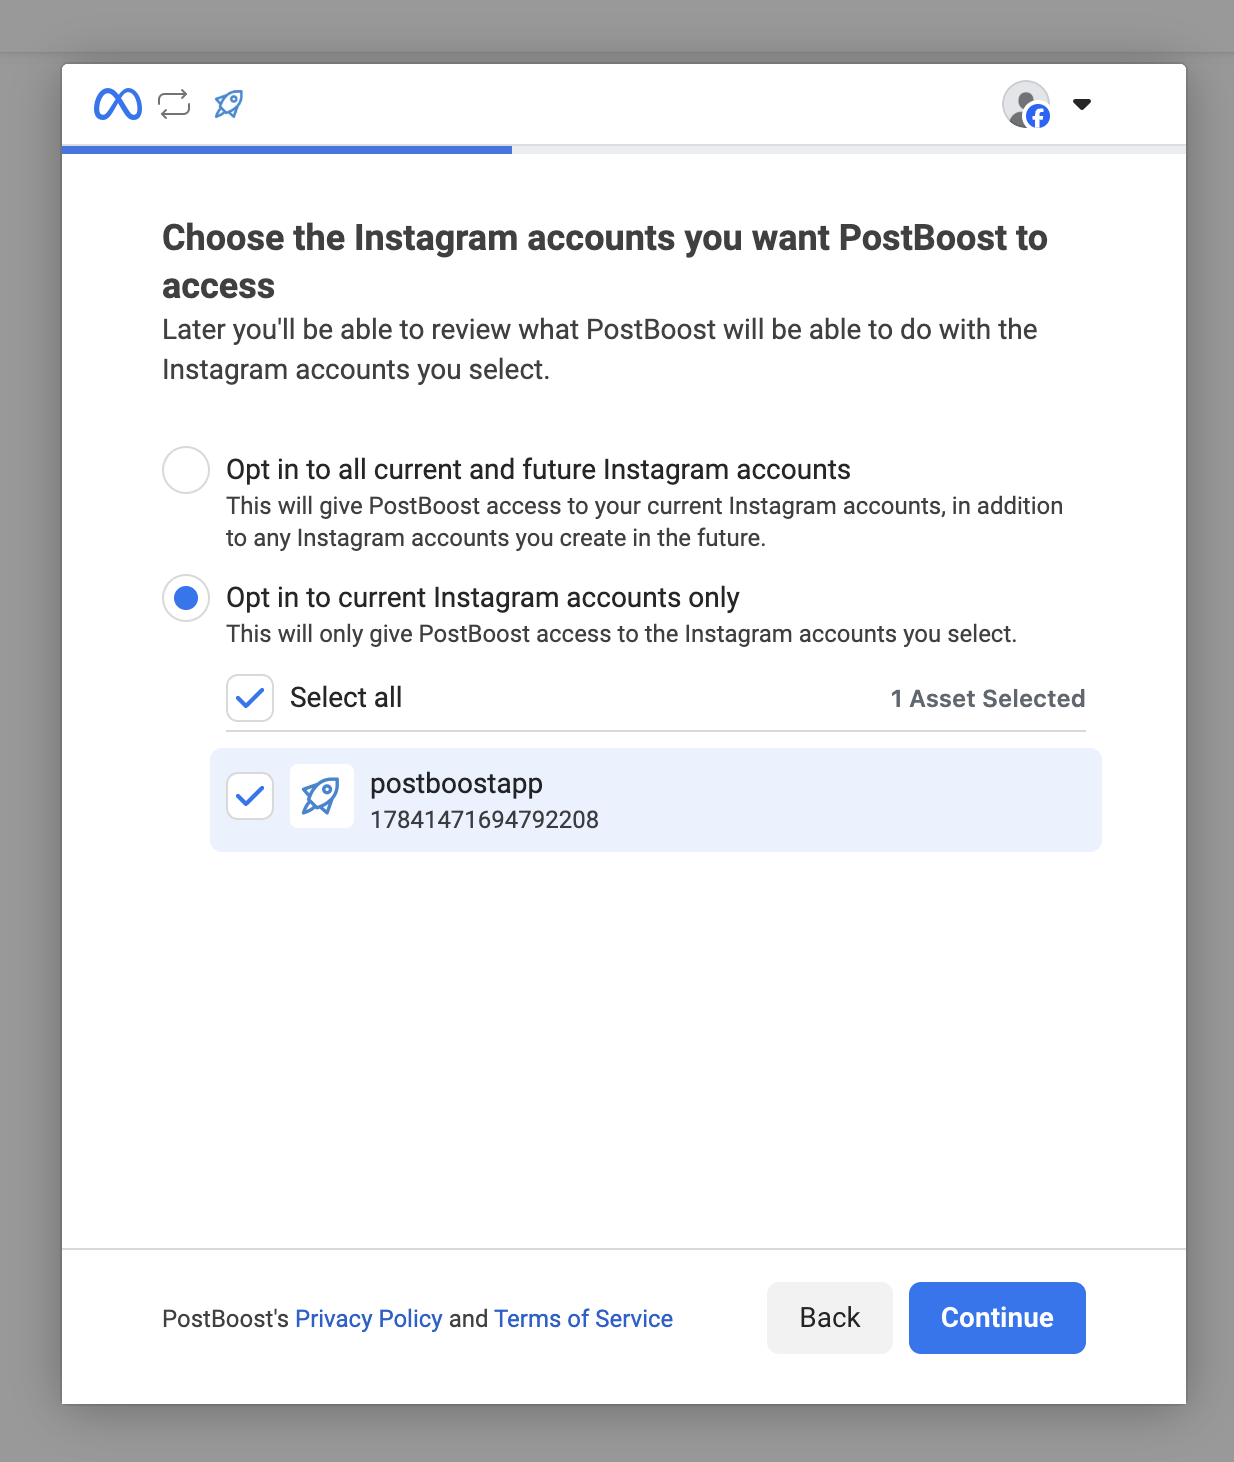The height and width of the screenshot is (1462, 1234).
Task: Click the PostBoost rocket icon in header
Action: tap(229, 104)
